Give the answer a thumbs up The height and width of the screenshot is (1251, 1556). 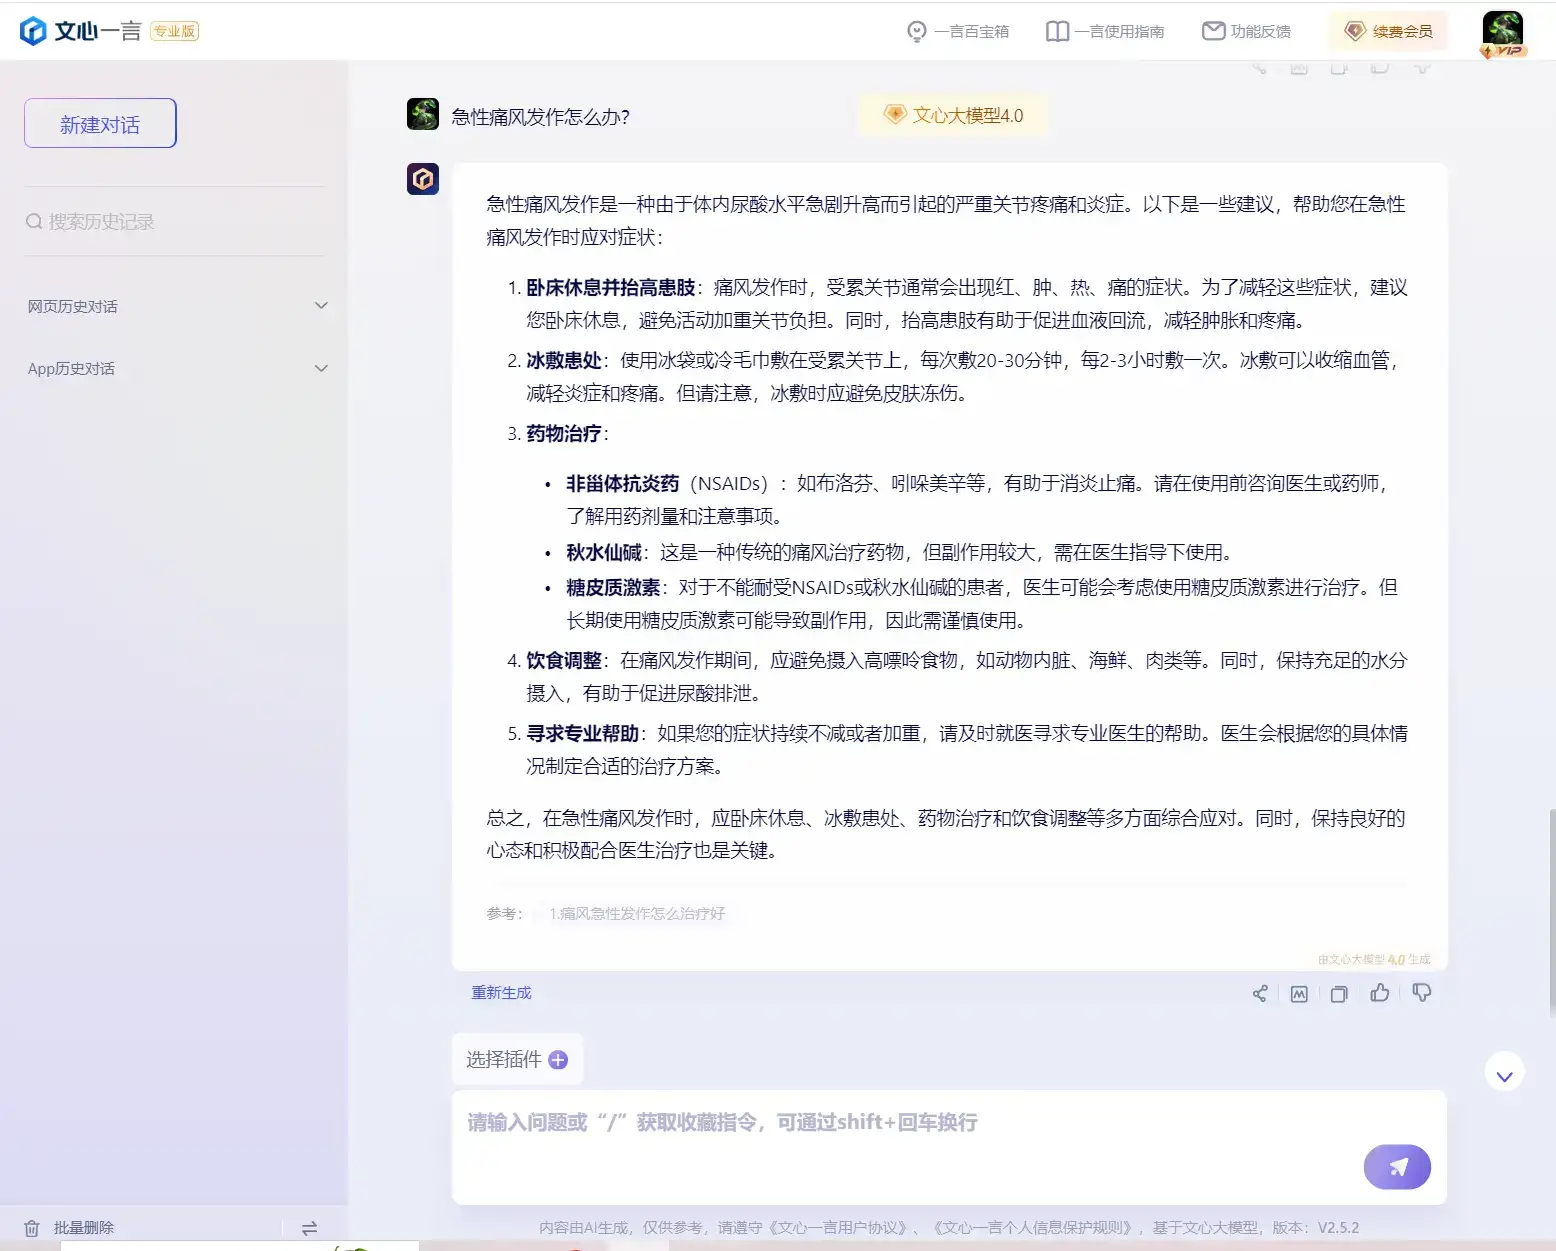coord(1380,992)
